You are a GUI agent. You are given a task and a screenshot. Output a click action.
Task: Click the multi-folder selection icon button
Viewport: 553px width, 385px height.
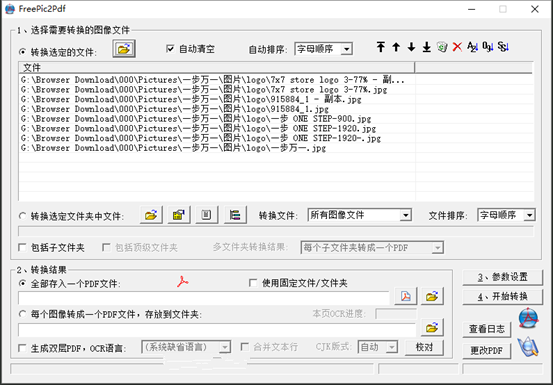[179, 215]
